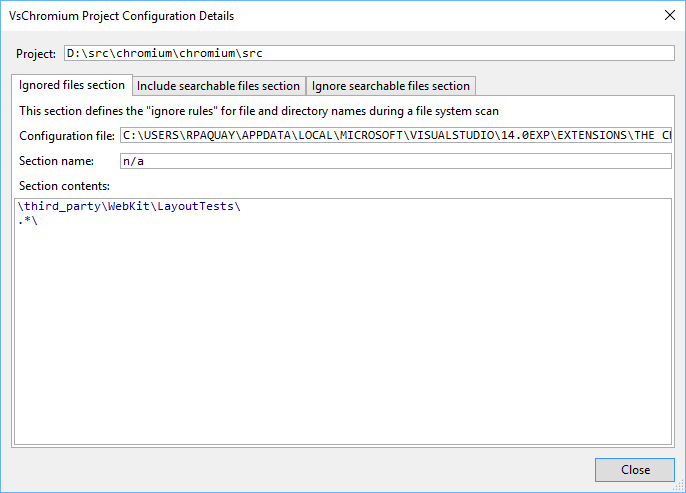Click the ignore rules description text
This screenshot has height=493, width=686.
tap(259, 111)
